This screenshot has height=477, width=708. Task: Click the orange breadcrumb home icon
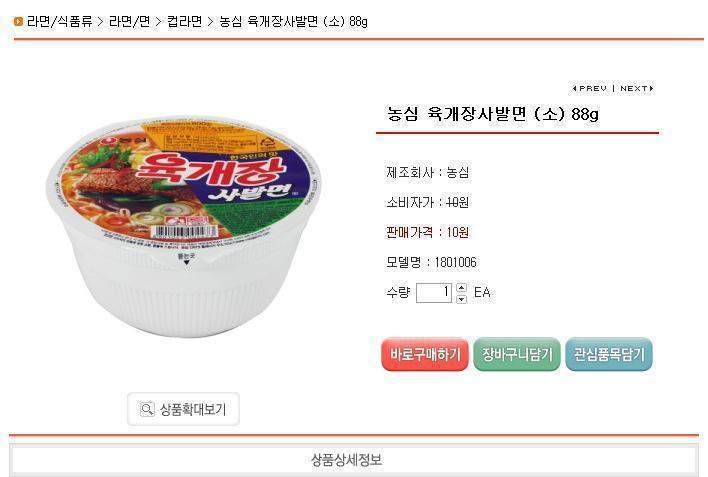point(17,21)
